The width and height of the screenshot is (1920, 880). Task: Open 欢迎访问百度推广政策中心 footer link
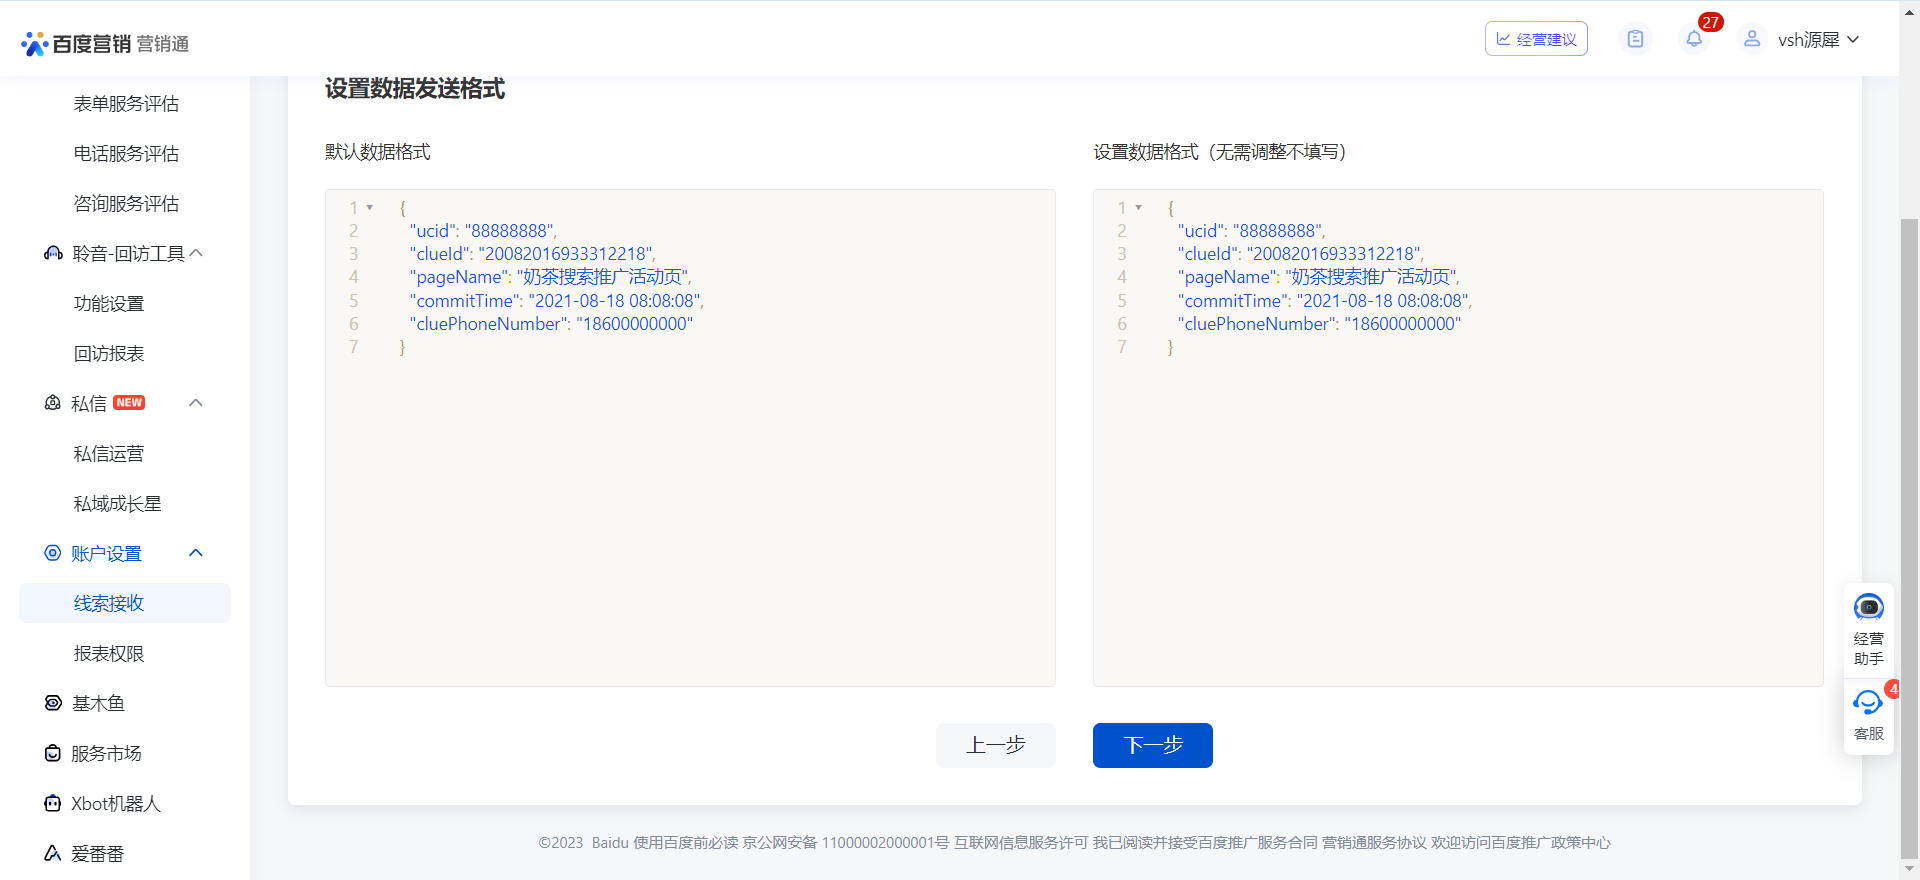pyautogui.click(x=1520, y=843)
